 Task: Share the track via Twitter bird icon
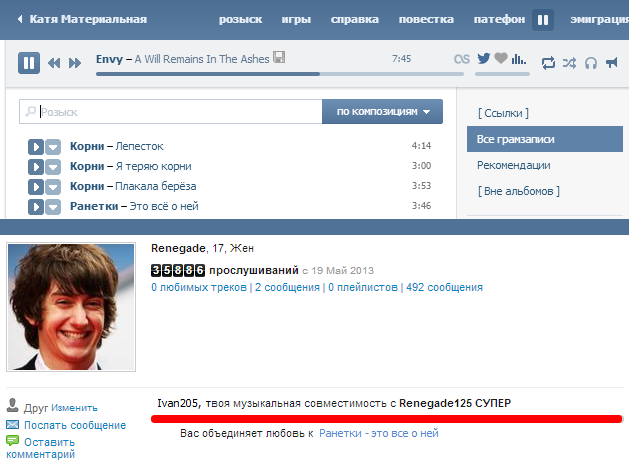484,58
